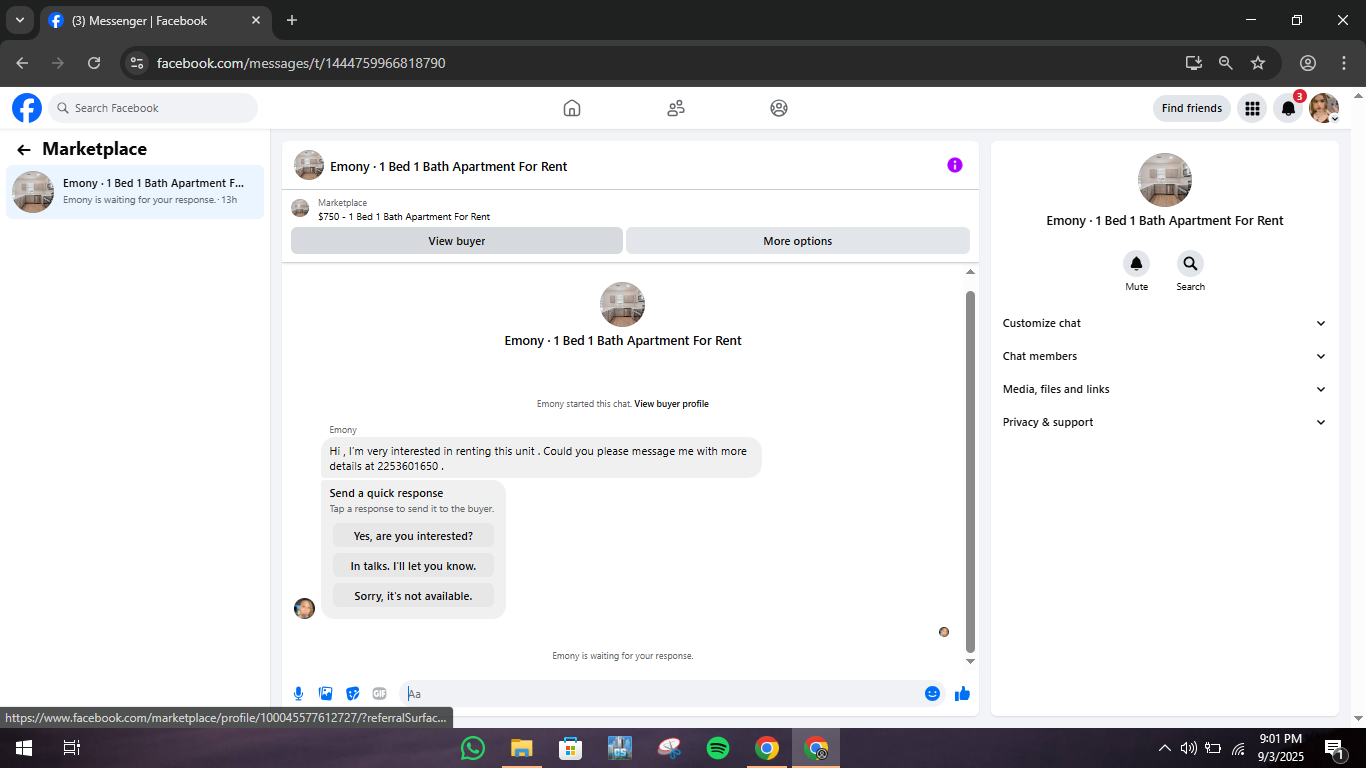This screenshot has height=768, width=1366.
Task: Click the Find friends button
Action: pos(1192,108)
